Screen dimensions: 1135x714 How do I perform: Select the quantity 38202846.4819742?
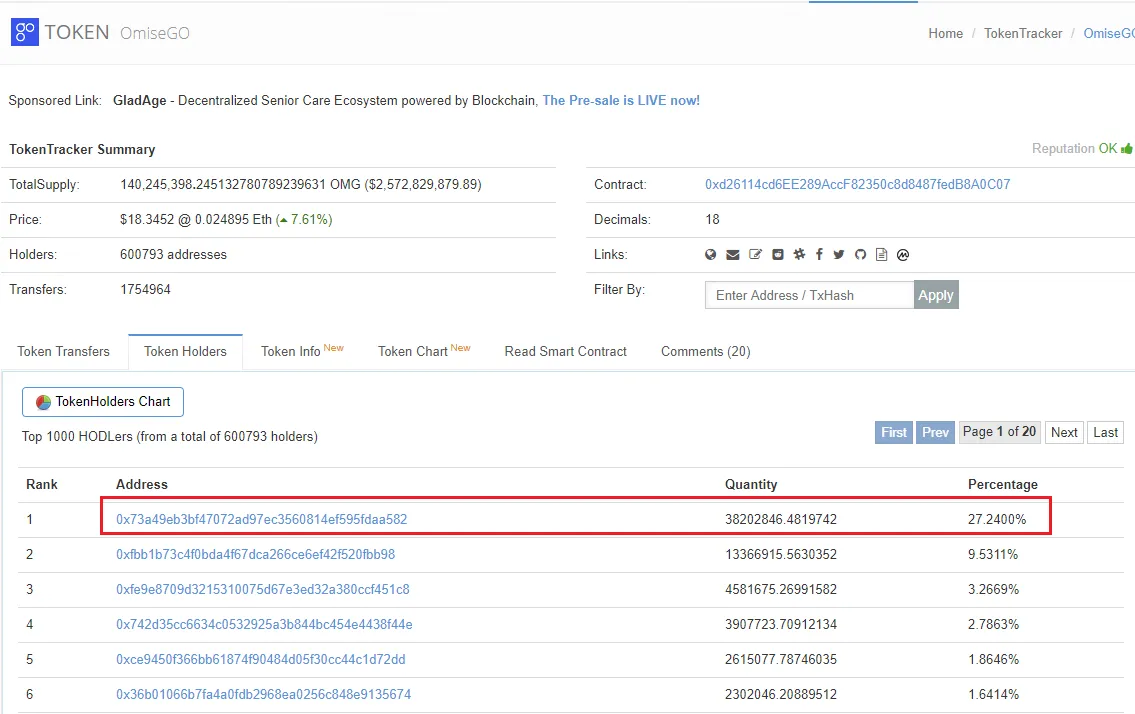tap(781, 519)
